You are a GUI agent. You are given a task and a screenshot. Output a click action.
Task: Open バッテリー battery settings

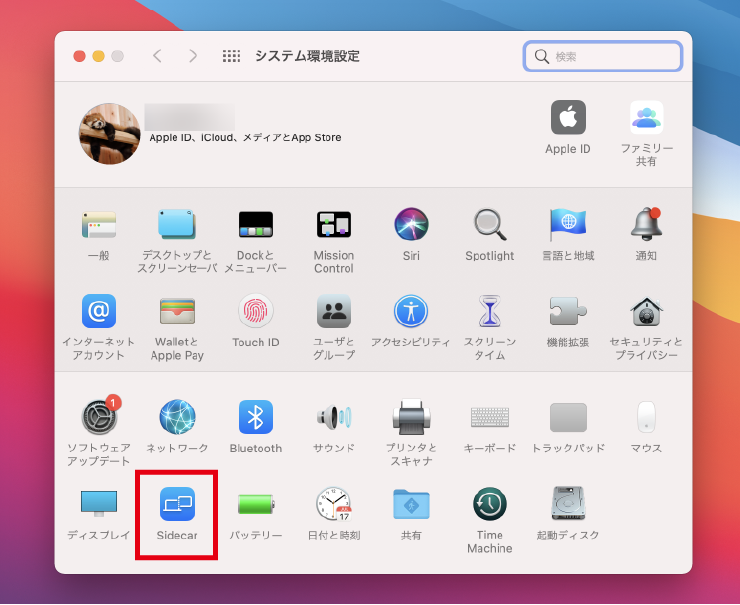[x=256, y=504]
